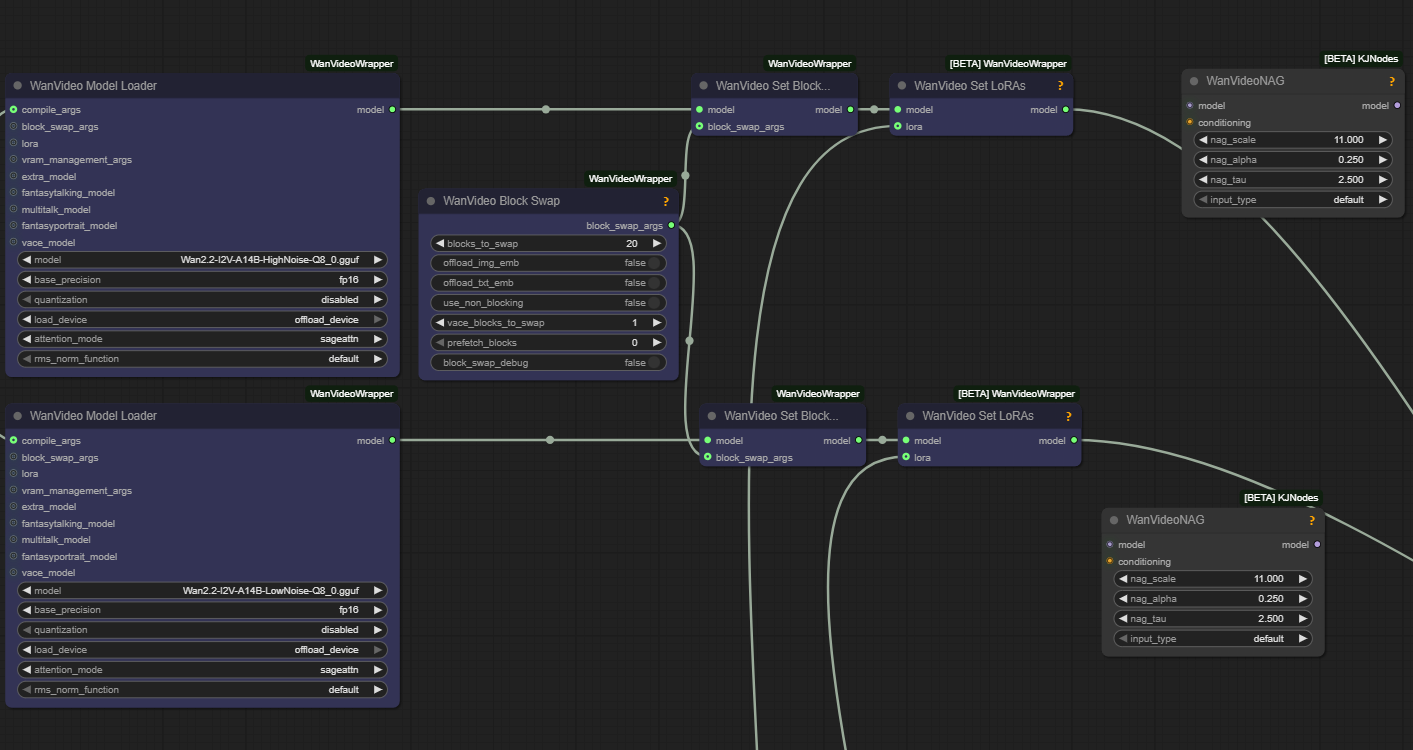The height and width of the screenshot is (750, 1413).
Task: Collapse the lower WanVideo Model Loader via its dot
Action: (18, 416)
